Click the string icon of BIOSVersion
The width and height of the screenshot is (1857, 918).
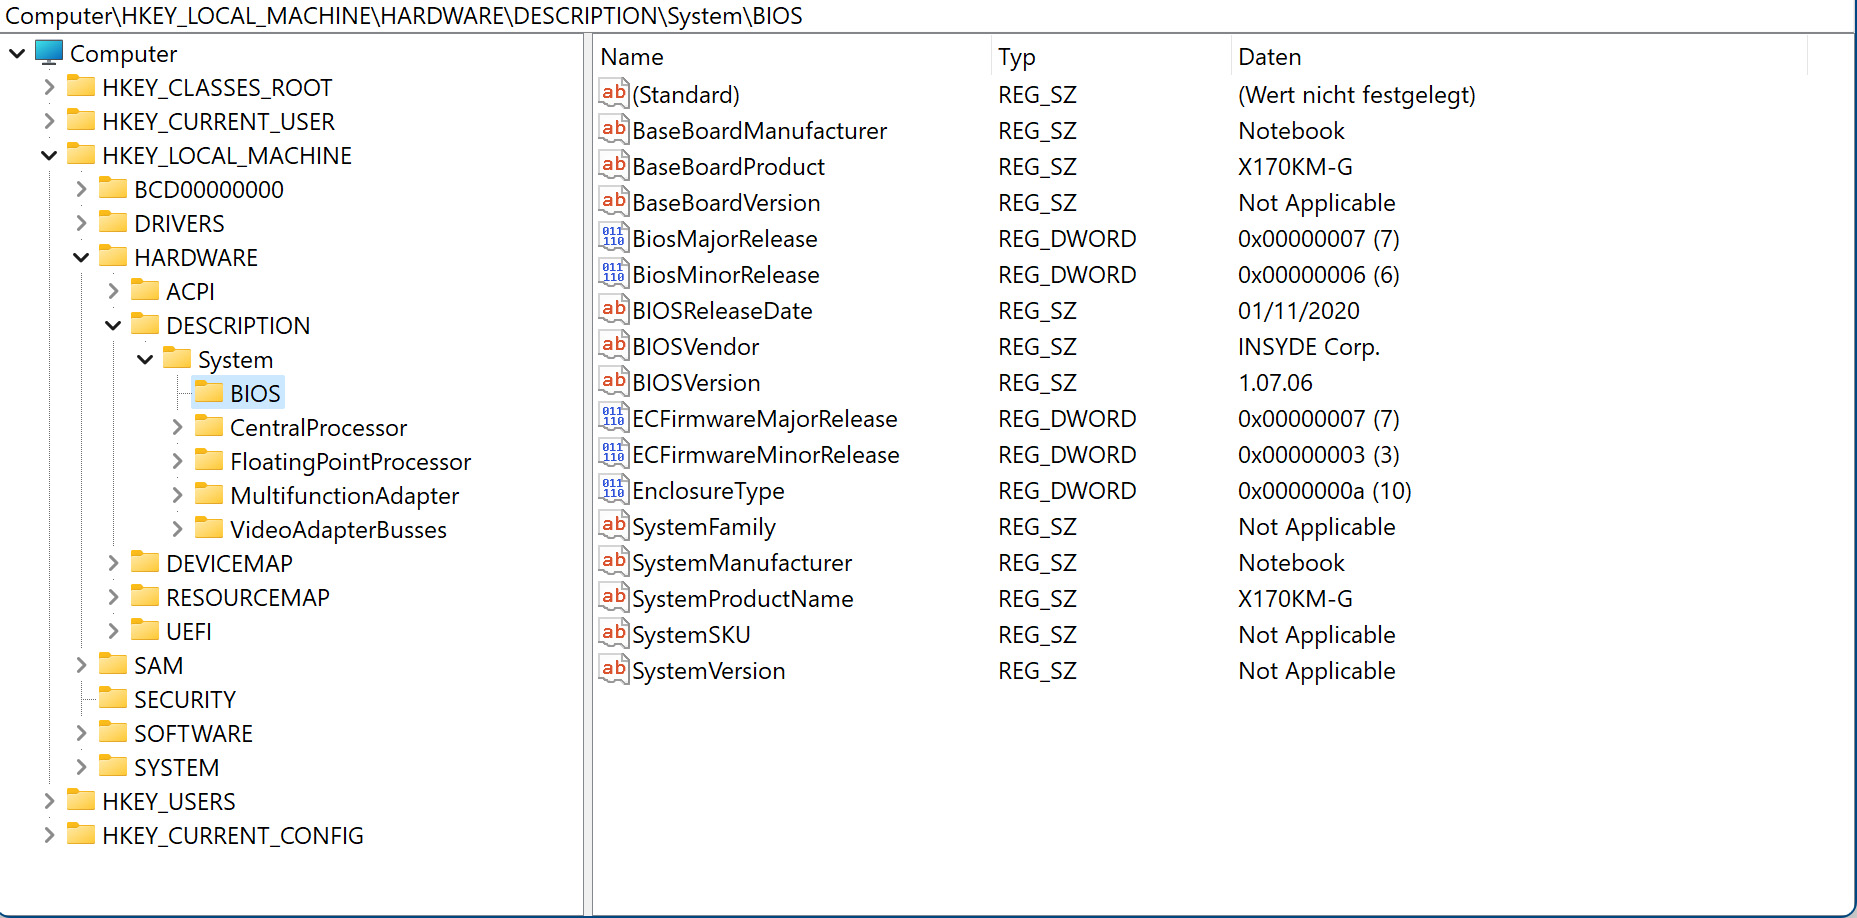tap(613, 382)
